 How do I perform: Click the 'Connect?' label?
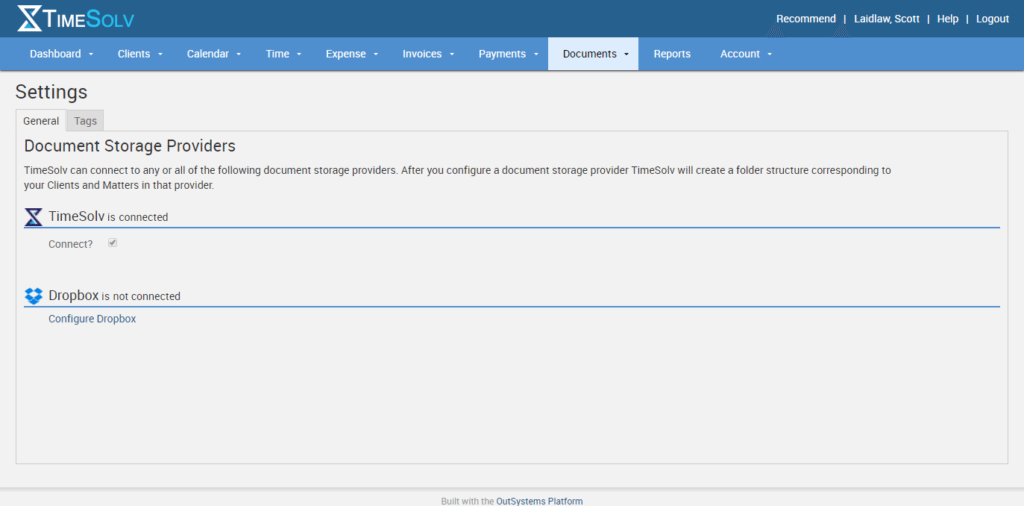tap(71, 244)
